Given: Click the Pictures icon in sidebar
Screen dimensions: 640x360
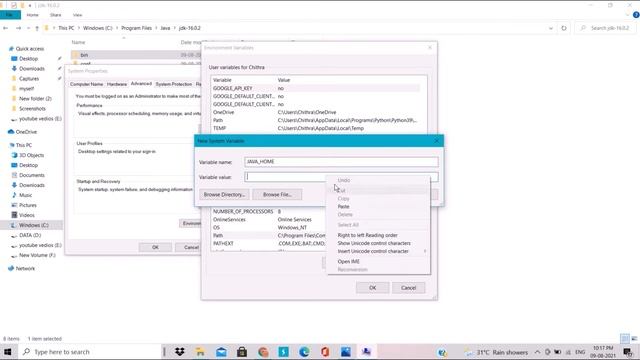Looking at the screenshot, I should tap(14, 205).
